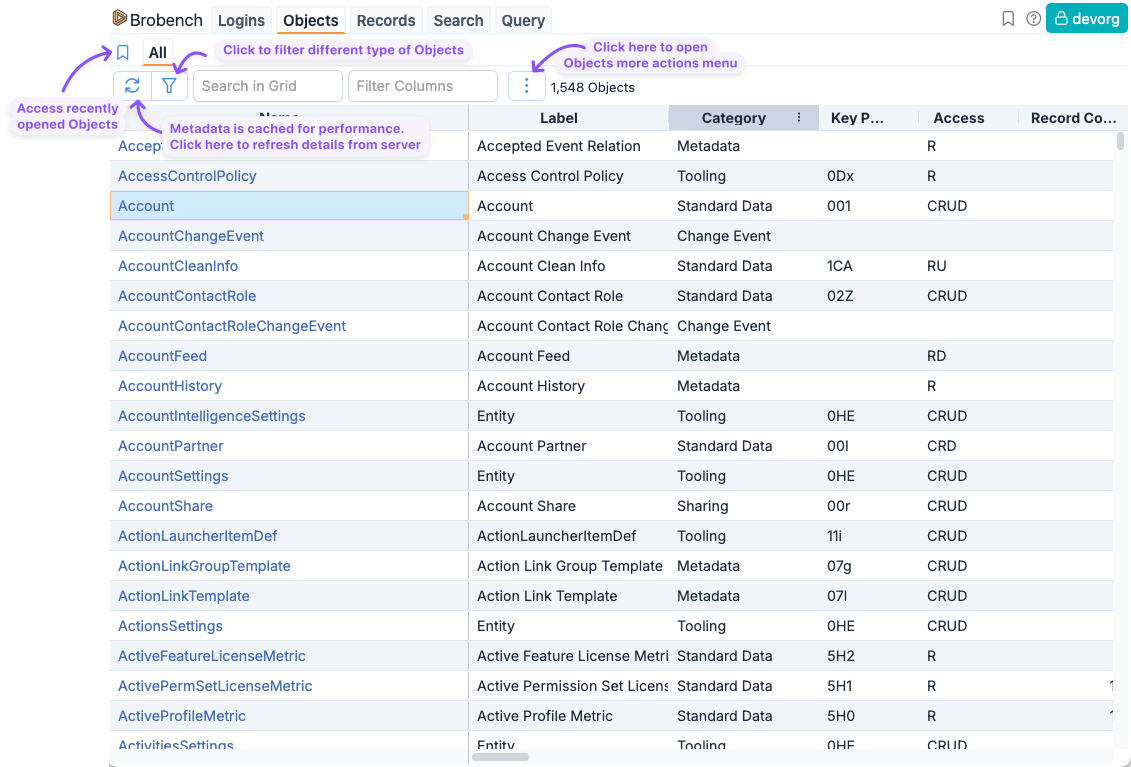Select the 'Accepted Event Relation' label cell
1131x767 pixels.
click(x=569, y=146)
